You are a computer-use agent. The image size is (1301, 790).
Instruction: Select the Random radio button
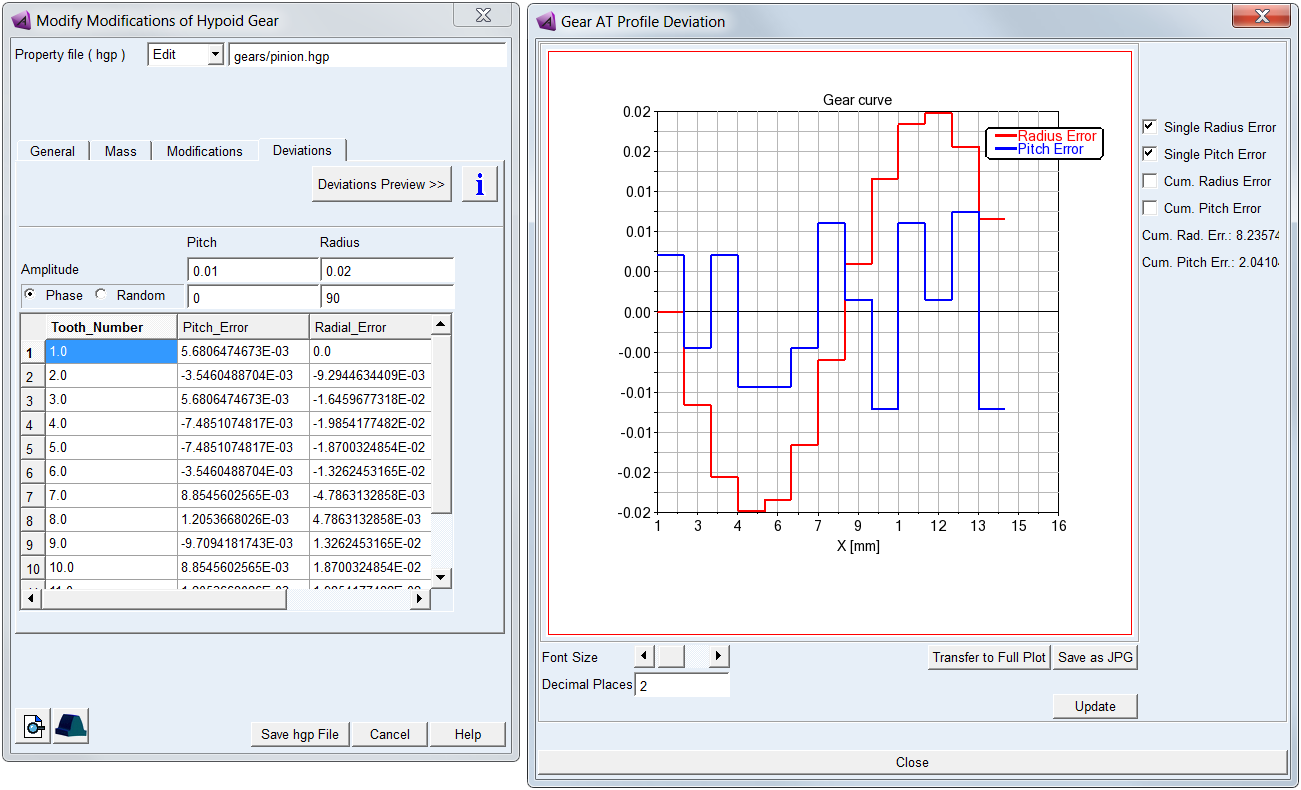point(101,295)
